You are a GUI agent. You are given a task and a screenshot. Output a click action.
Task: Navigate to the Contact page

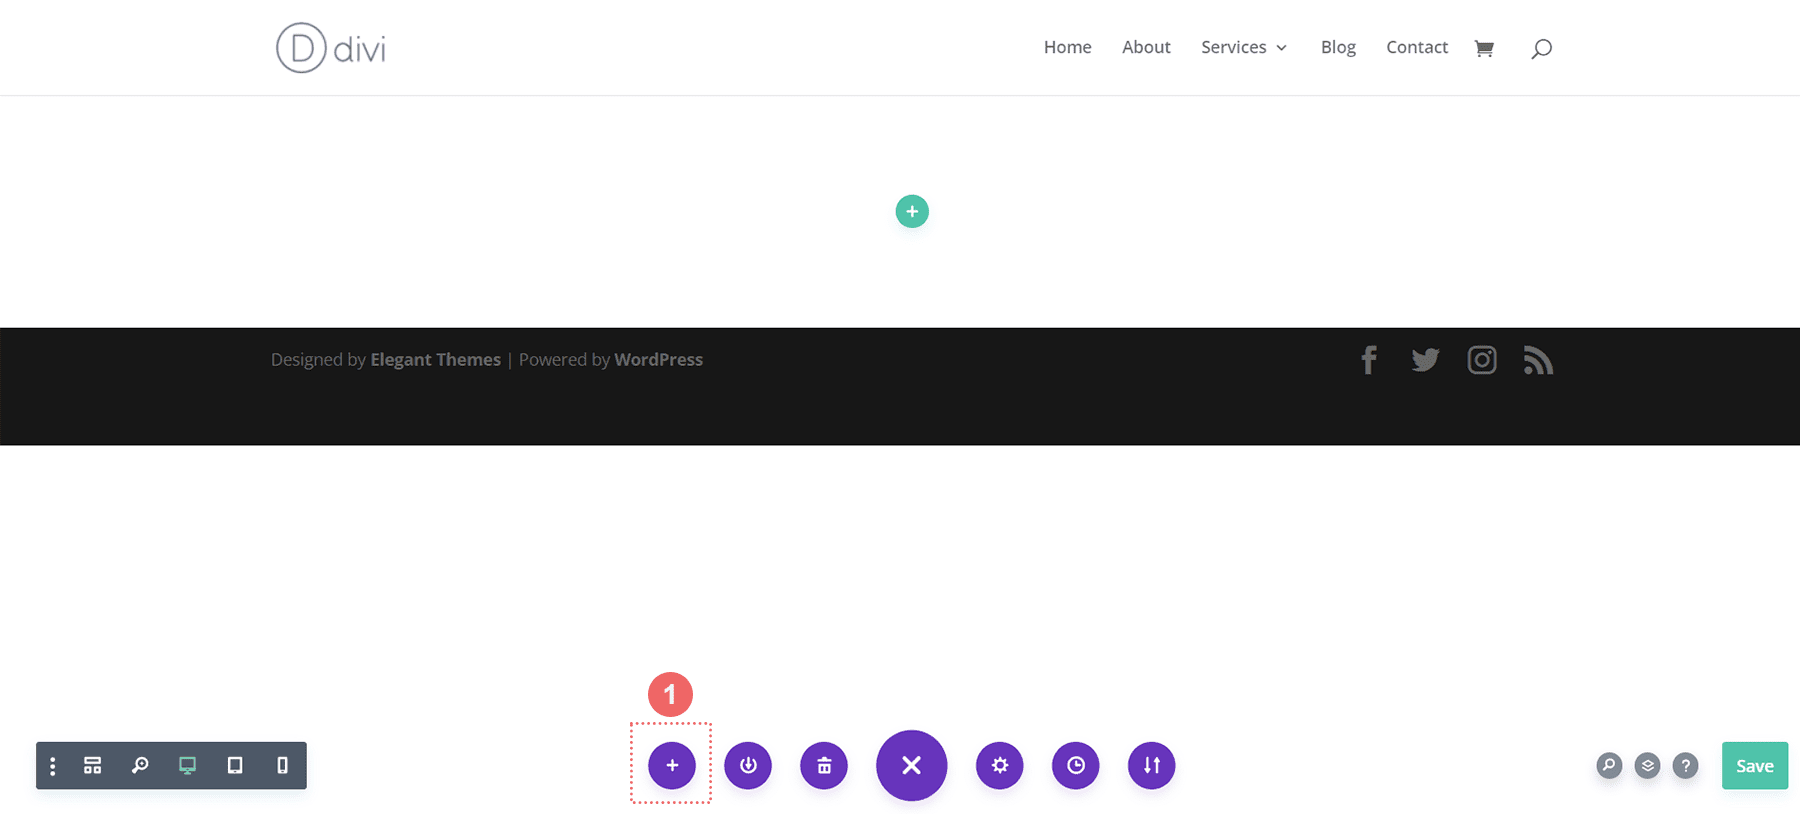(1417, 47)
